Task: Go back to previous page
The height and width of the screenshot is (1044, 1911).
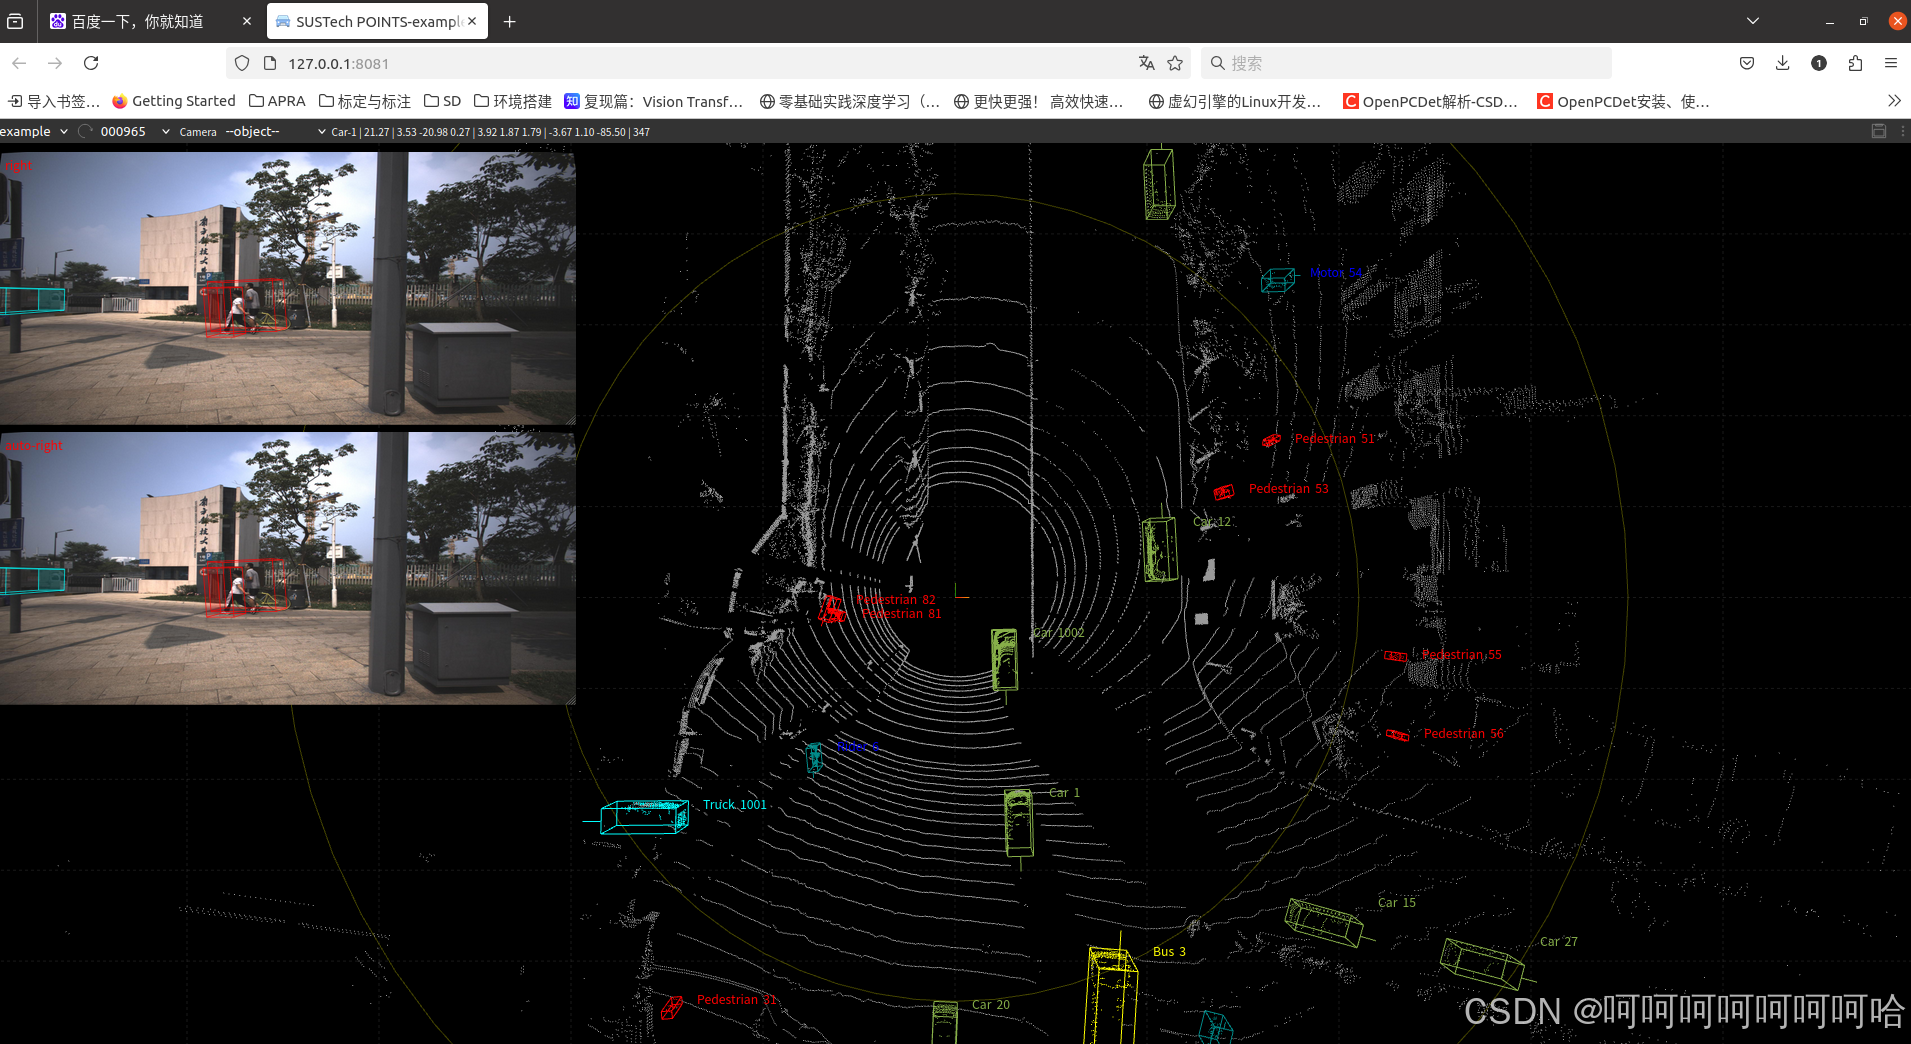Action: click(x=19, y=63)
